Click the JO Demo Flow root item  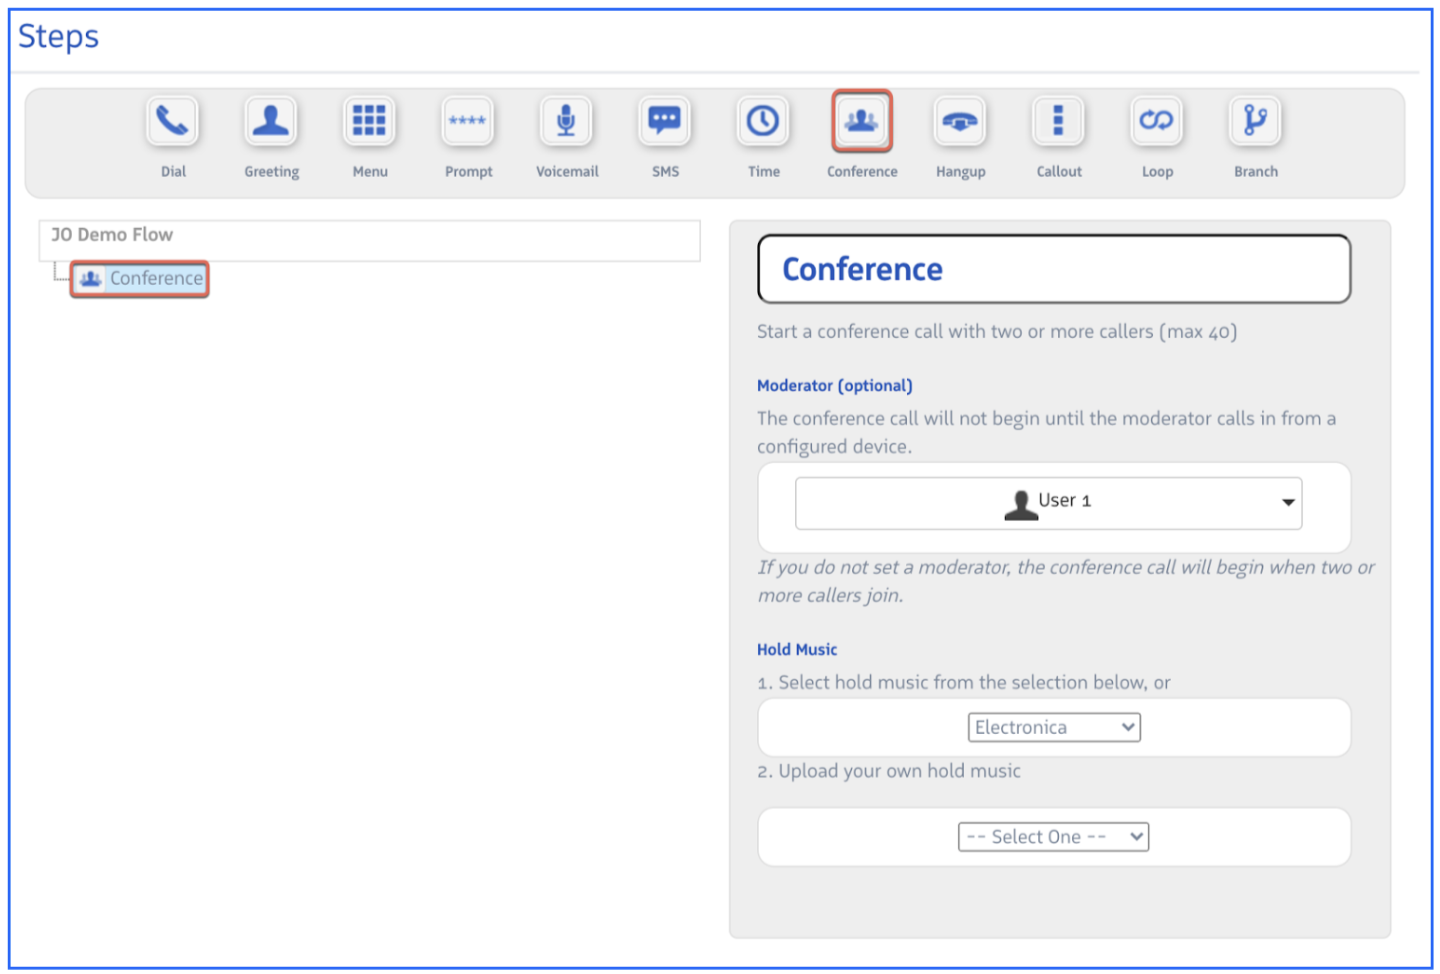112,235
